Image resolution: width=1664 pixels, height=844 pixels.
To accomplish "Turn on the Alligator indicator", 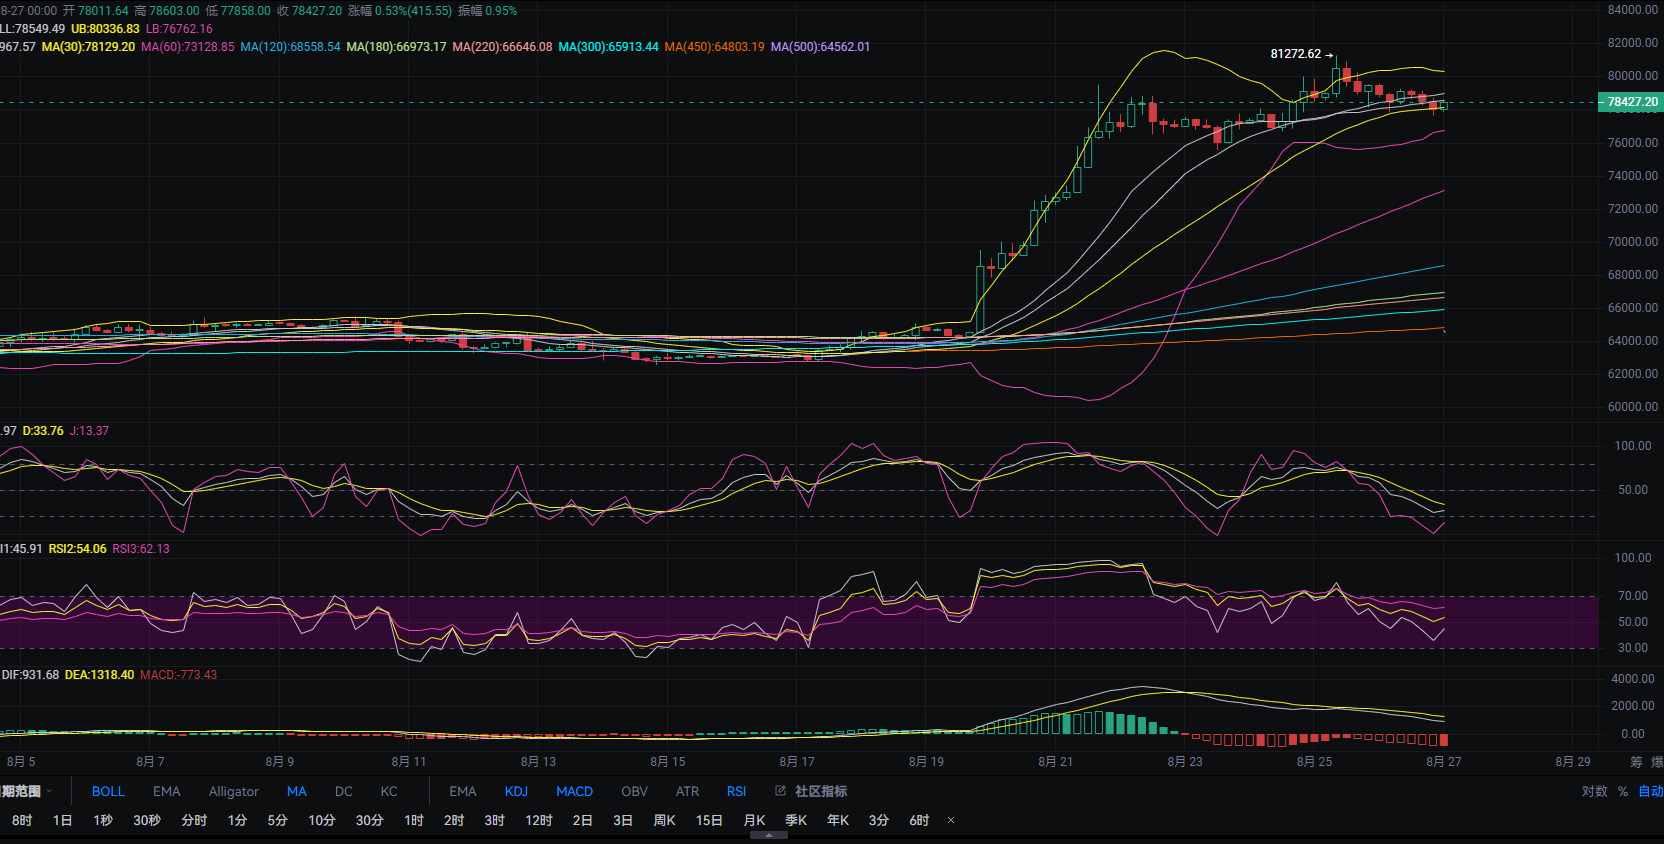I will click(234, 791).
